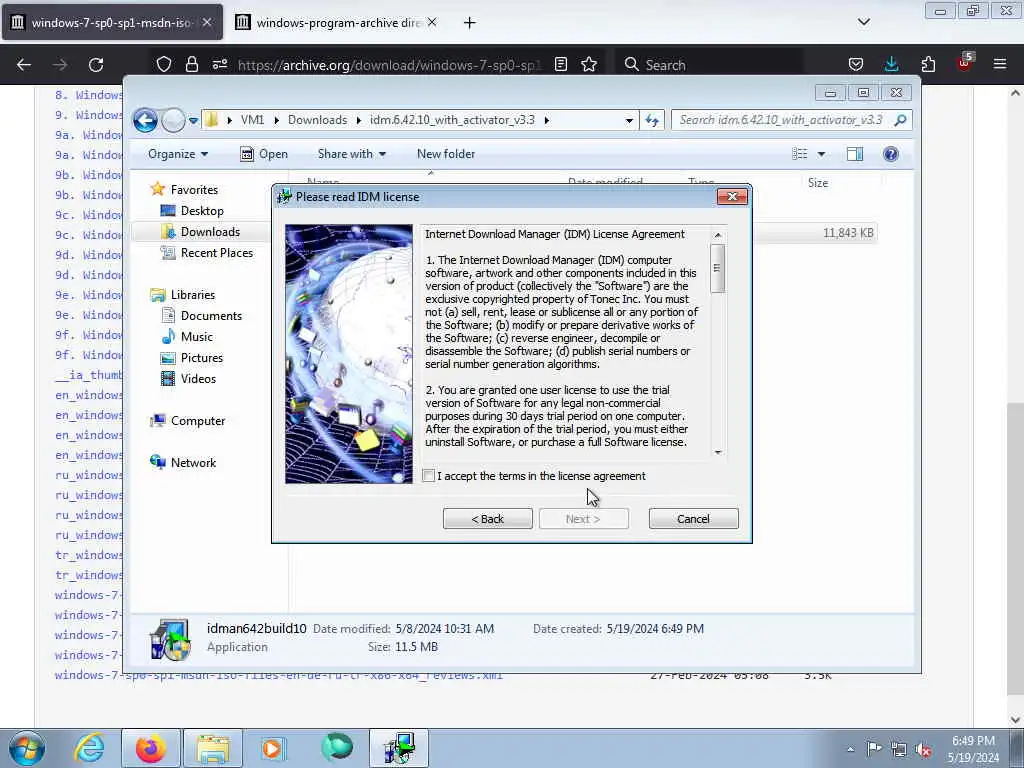The image size is (1024, 768).
Task: Open Windows Media Player from taskbar
Action: click(272, 748)
